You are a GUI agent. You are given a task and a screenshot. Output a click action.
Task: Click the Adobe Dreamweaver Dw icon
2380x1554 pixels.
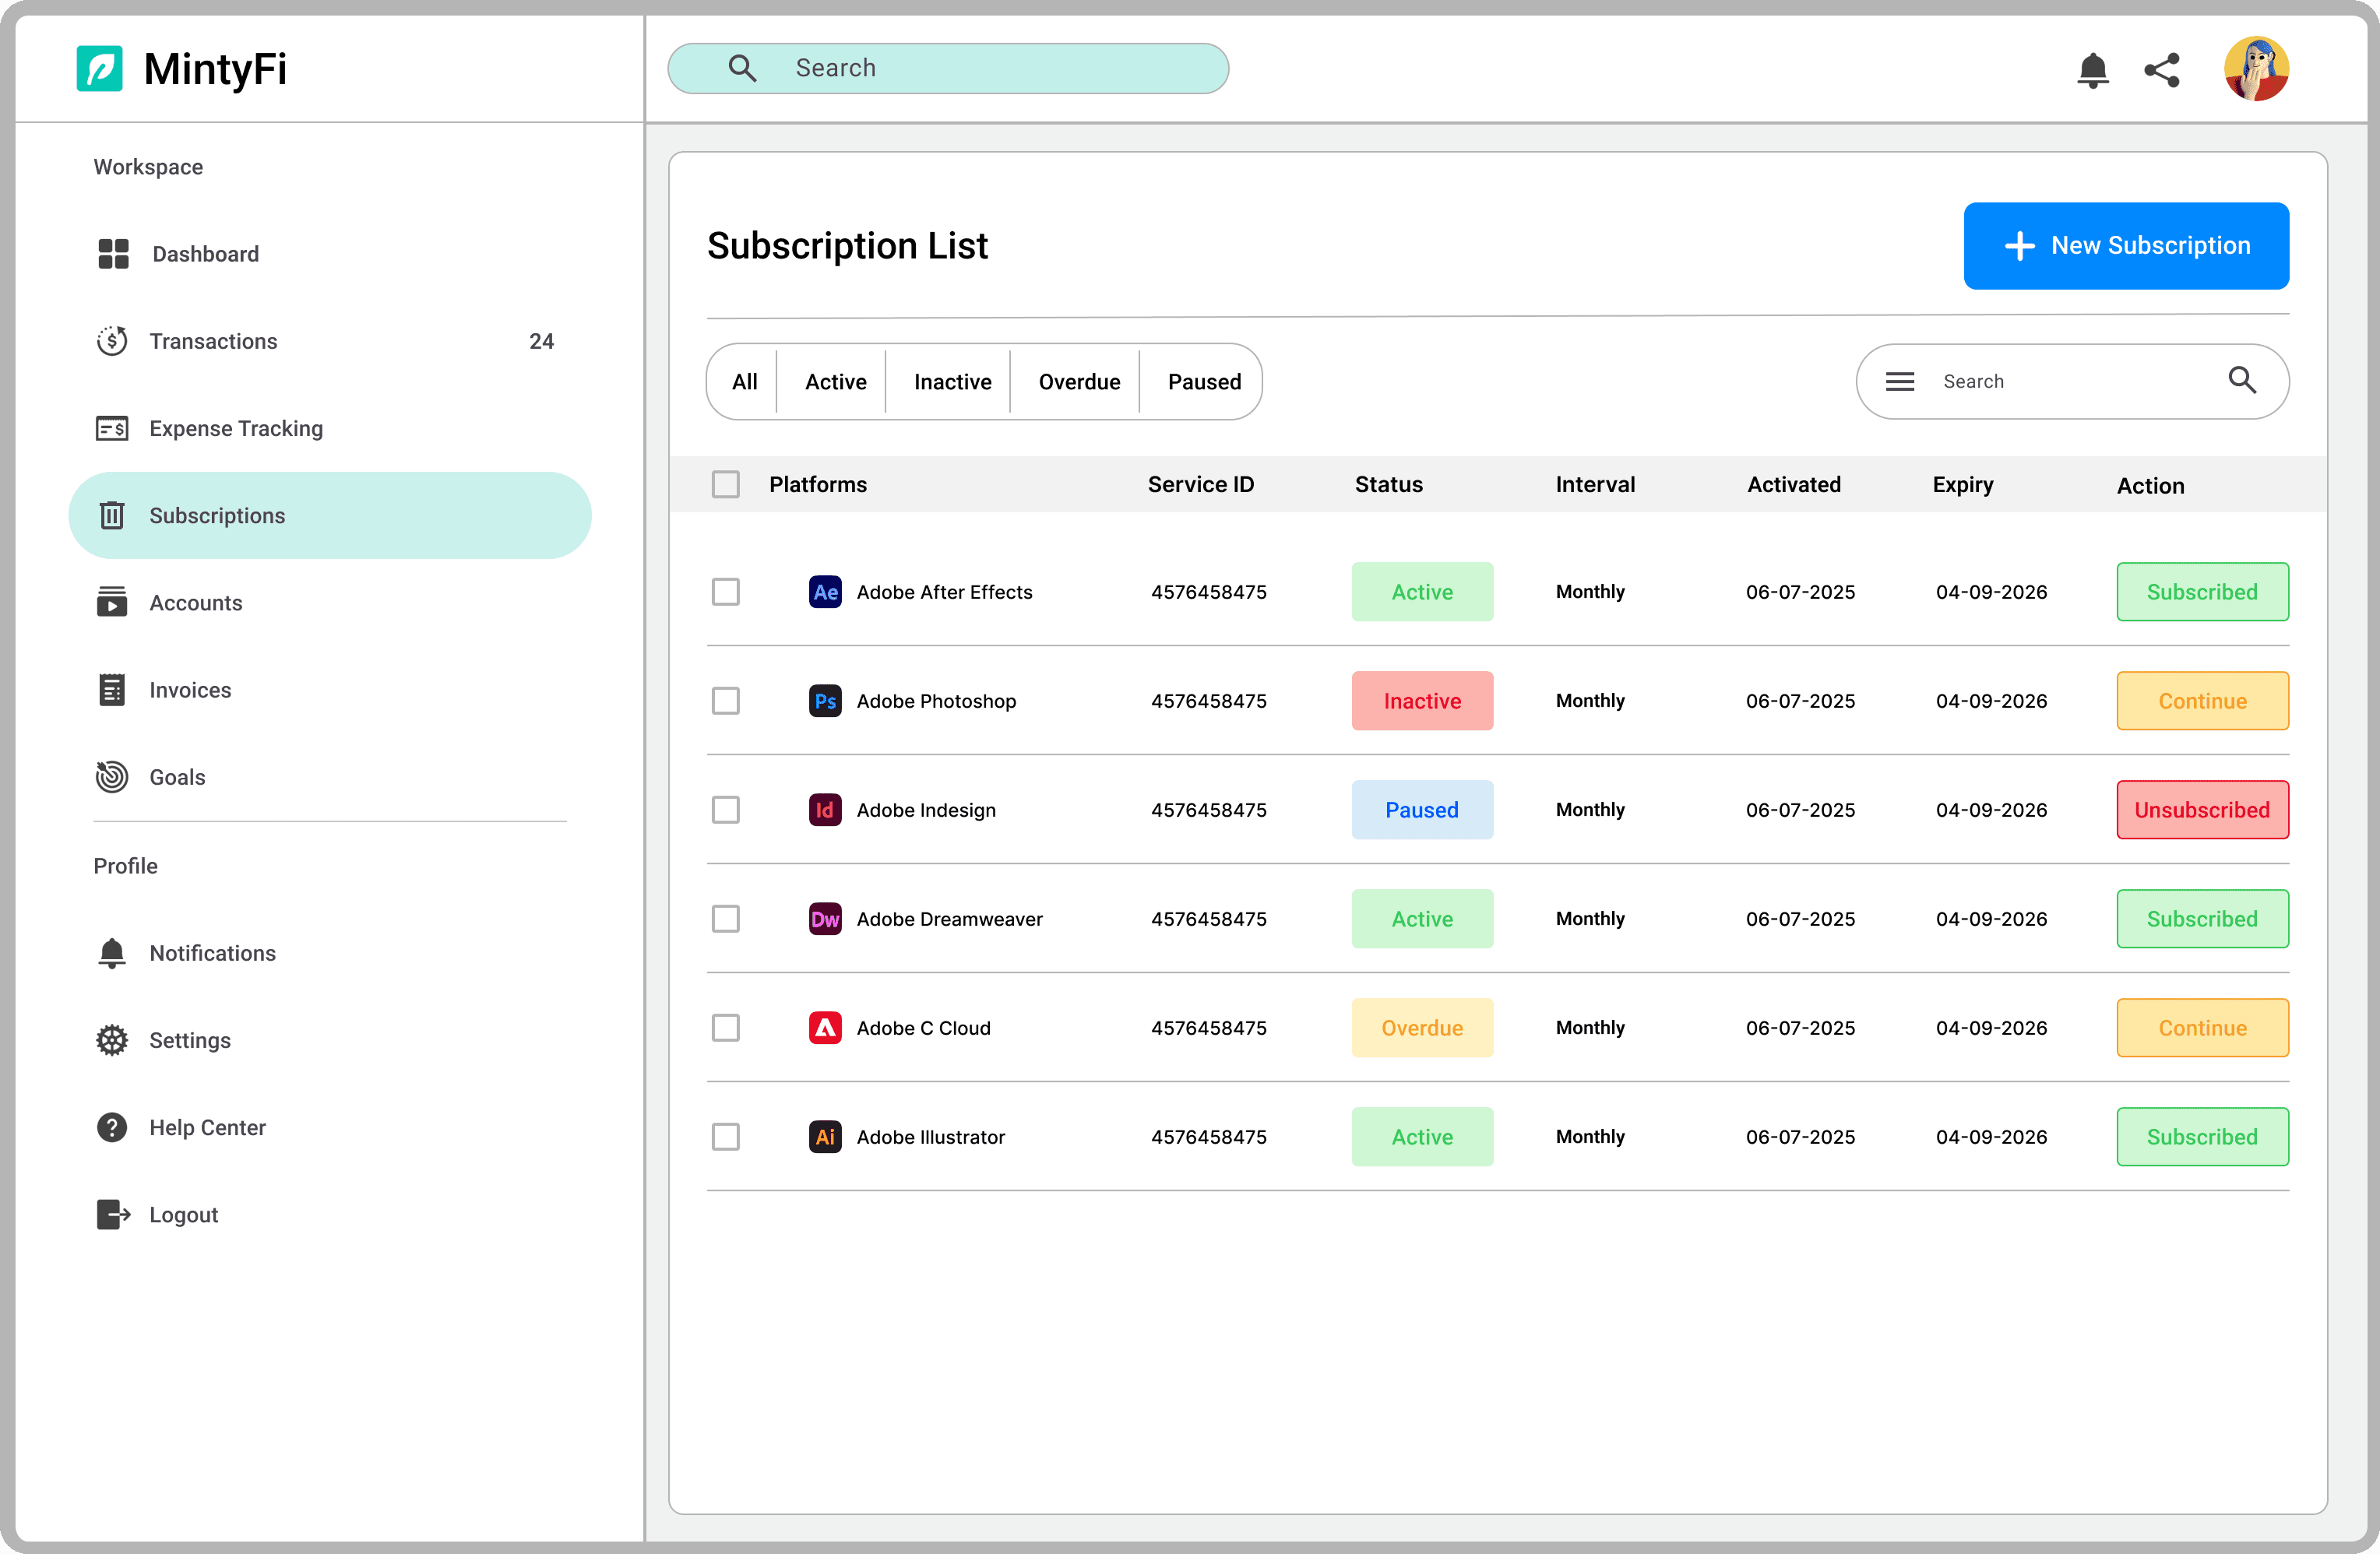pos(825,919)
